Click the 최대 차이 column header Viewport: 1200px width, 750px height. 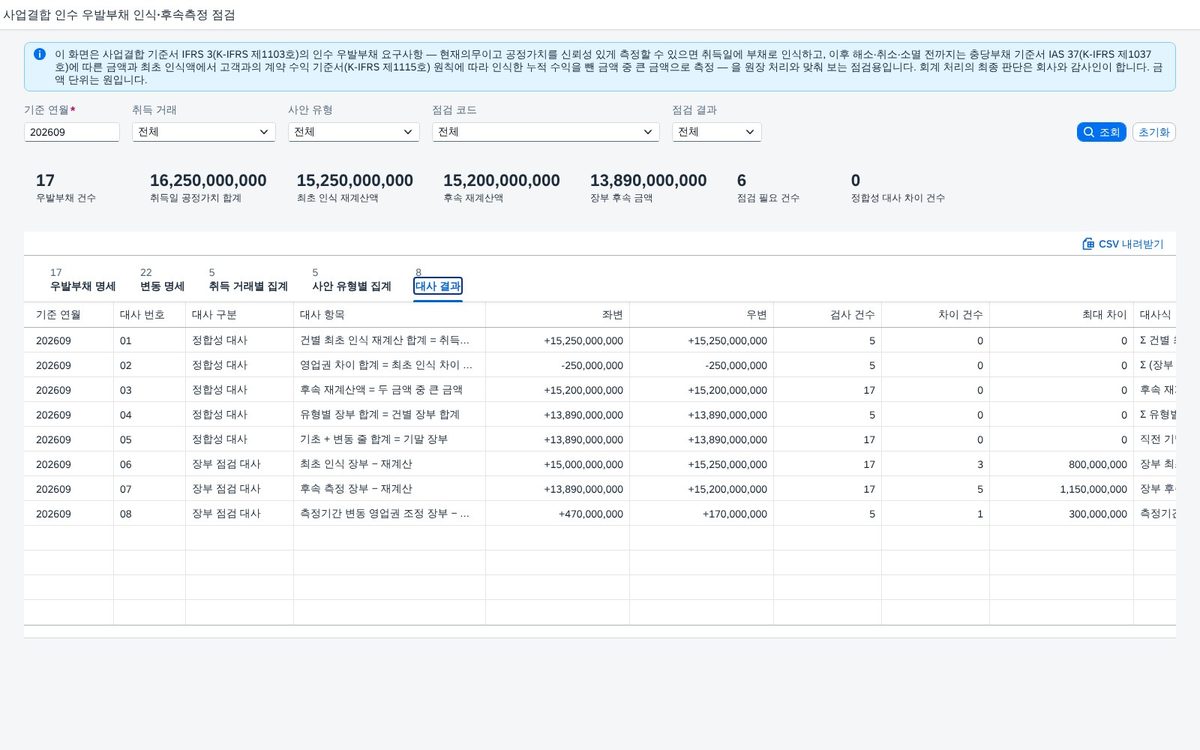tap(1062, 315)
